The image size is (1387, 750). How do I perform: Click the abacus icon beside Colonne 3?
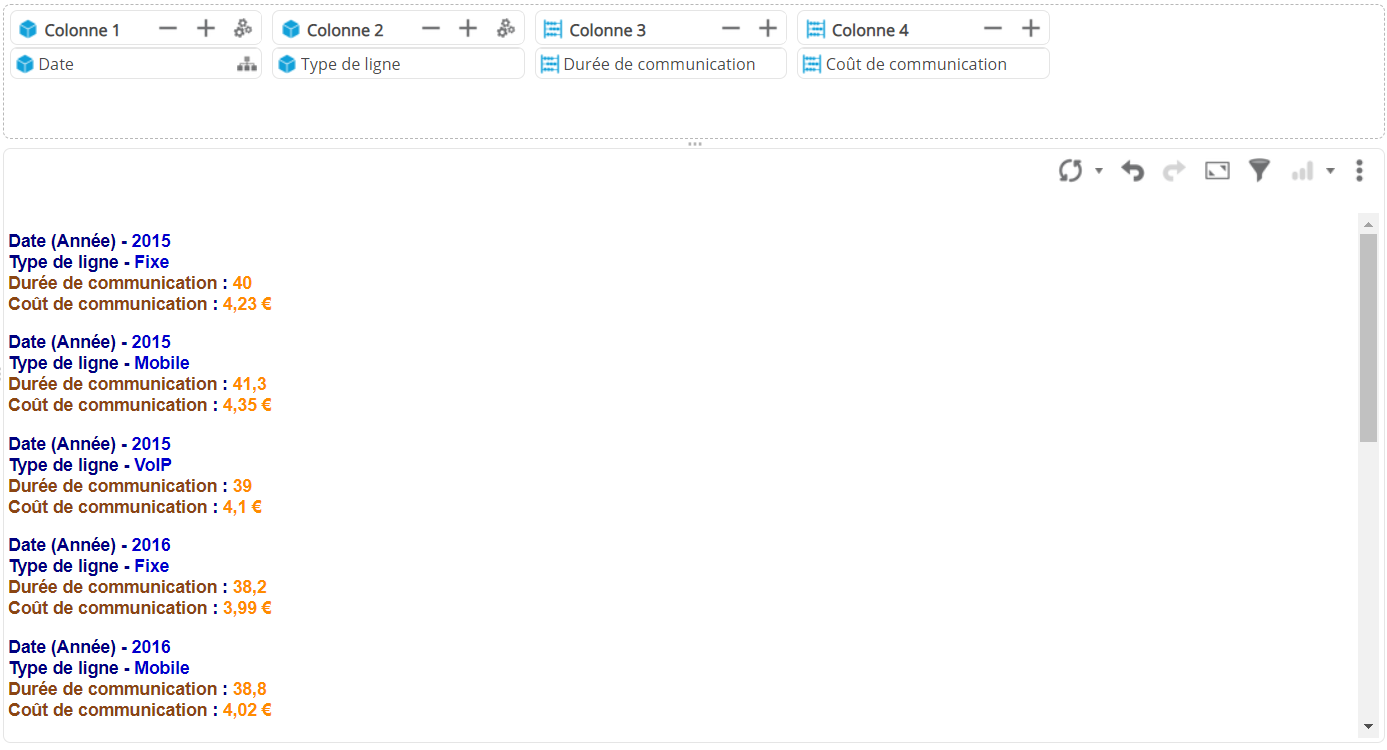pyautogui.click(x=553, y=30)
